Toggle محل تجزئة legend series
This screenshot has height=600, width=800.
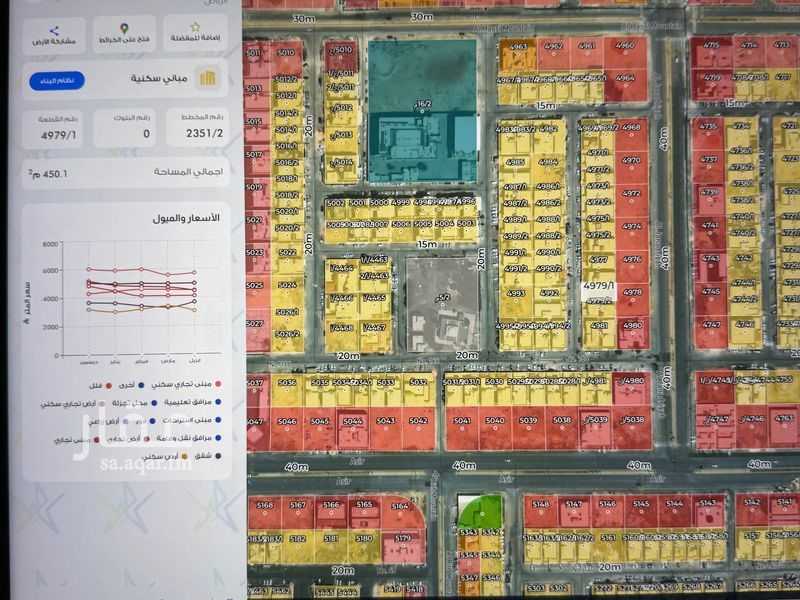[x=134, y=403]
